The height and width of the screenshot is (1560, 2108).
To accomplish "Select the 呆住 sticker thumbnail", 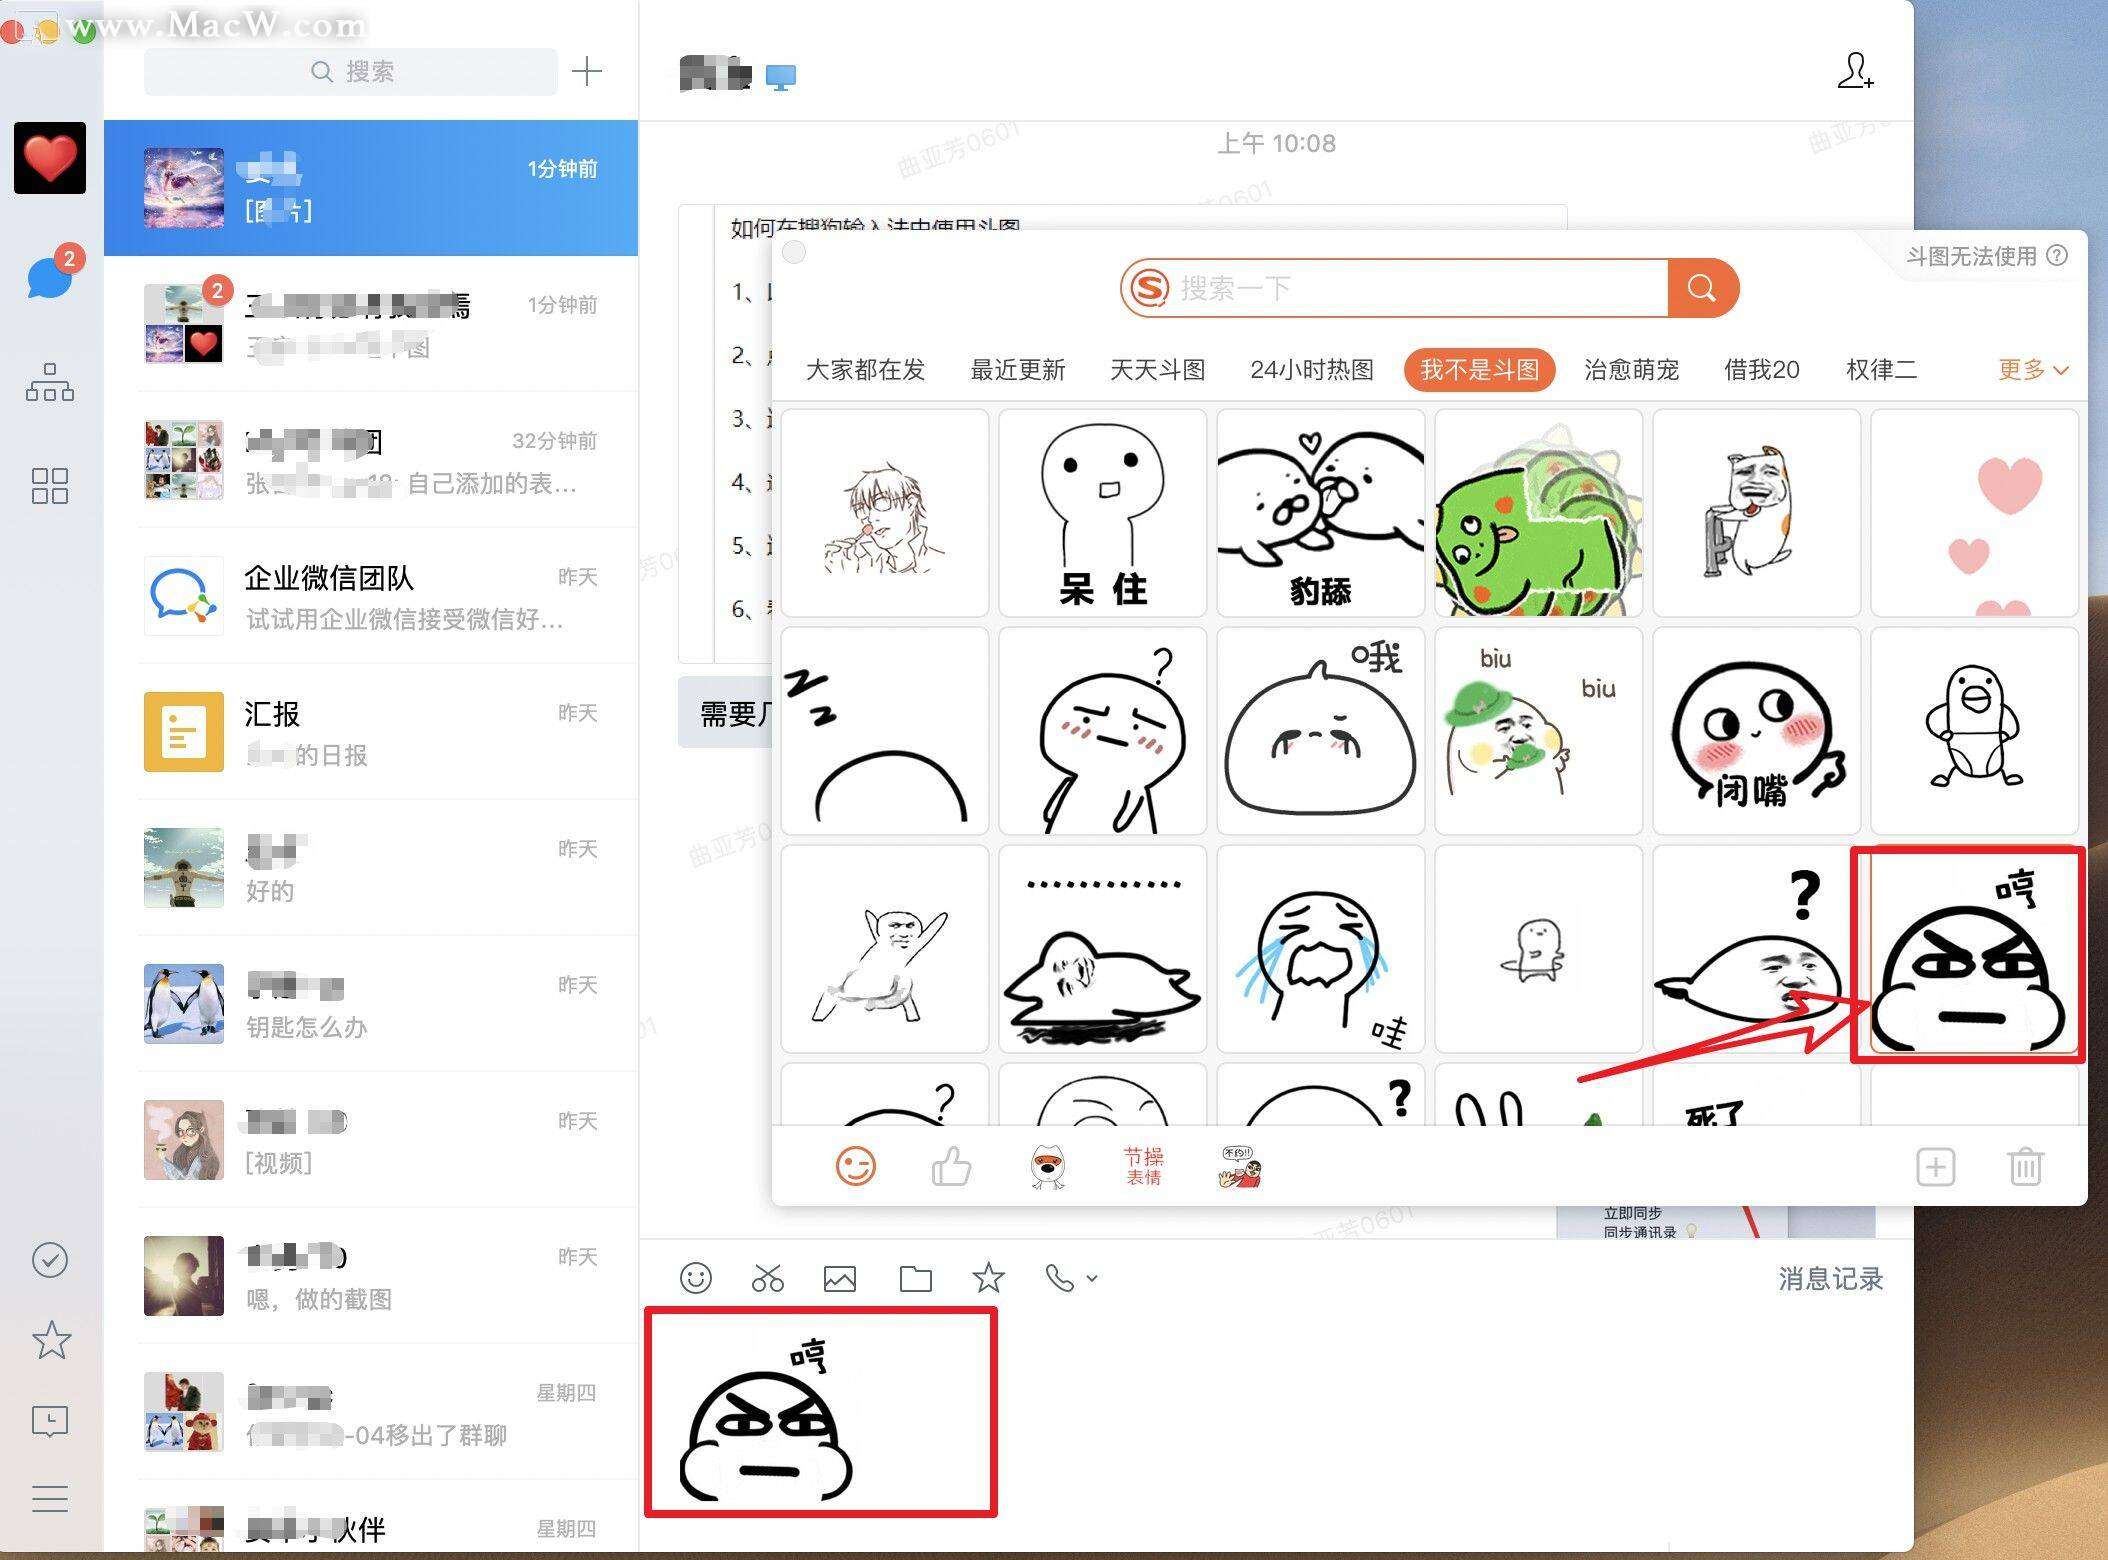I will click(x=1102, y=512).
